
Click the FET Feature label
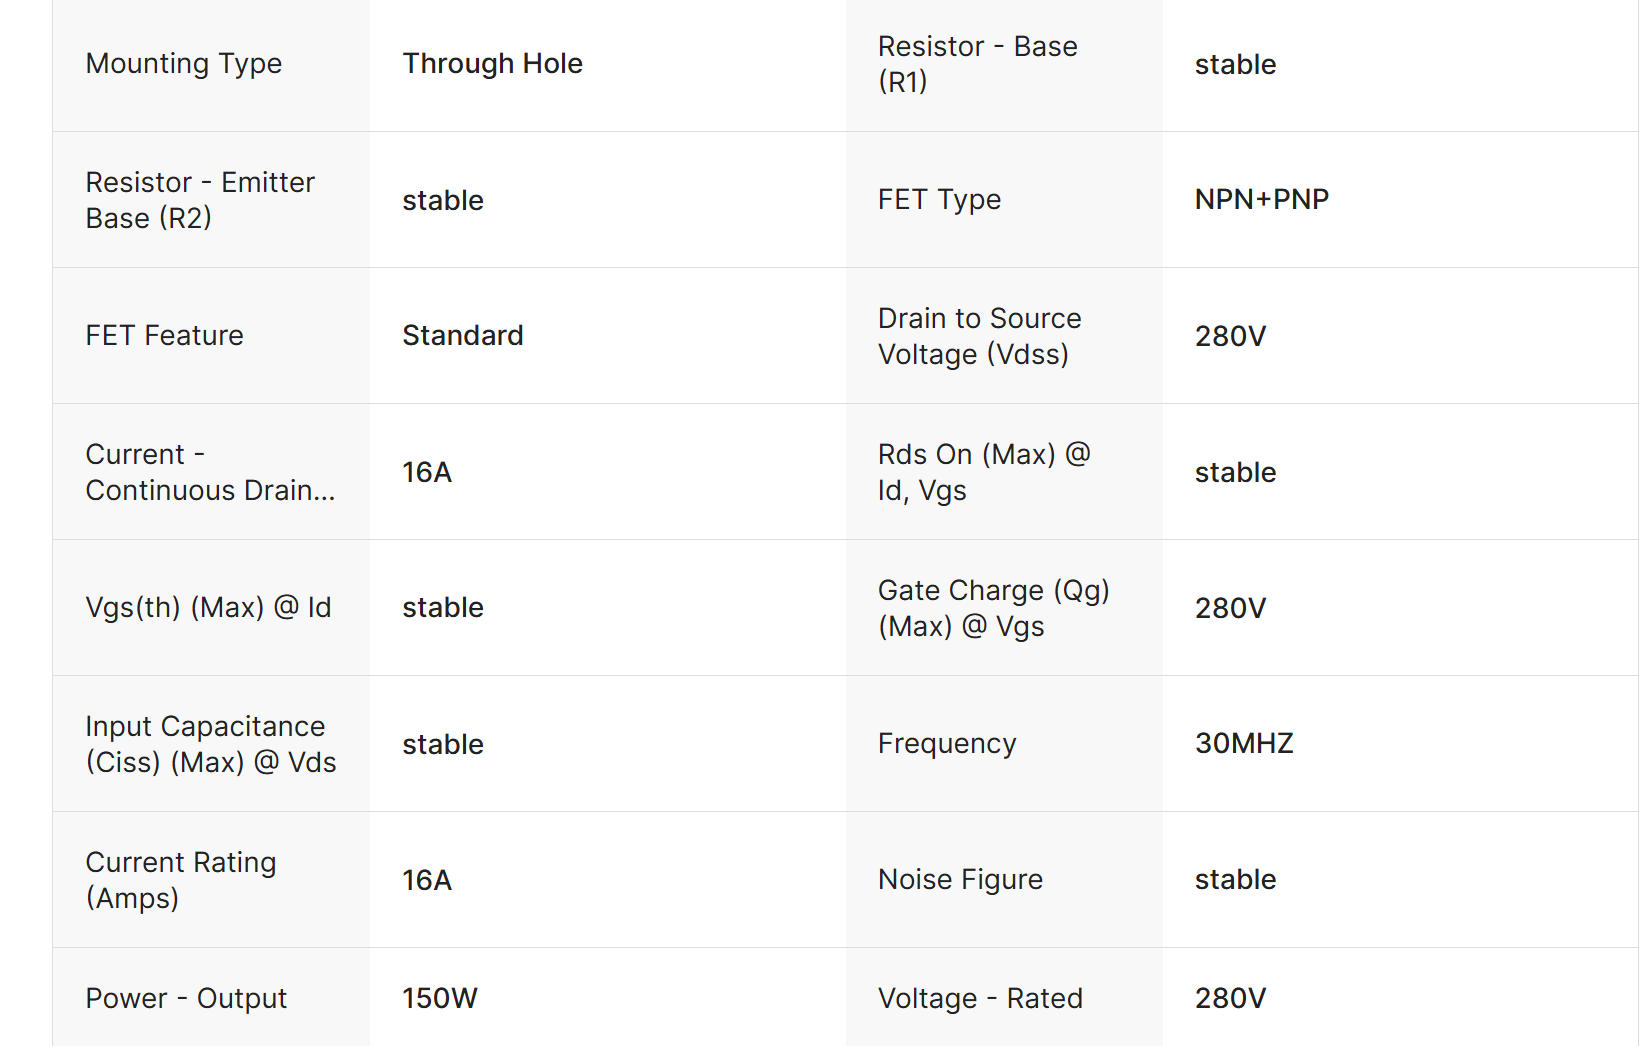(x=164, y=336)
